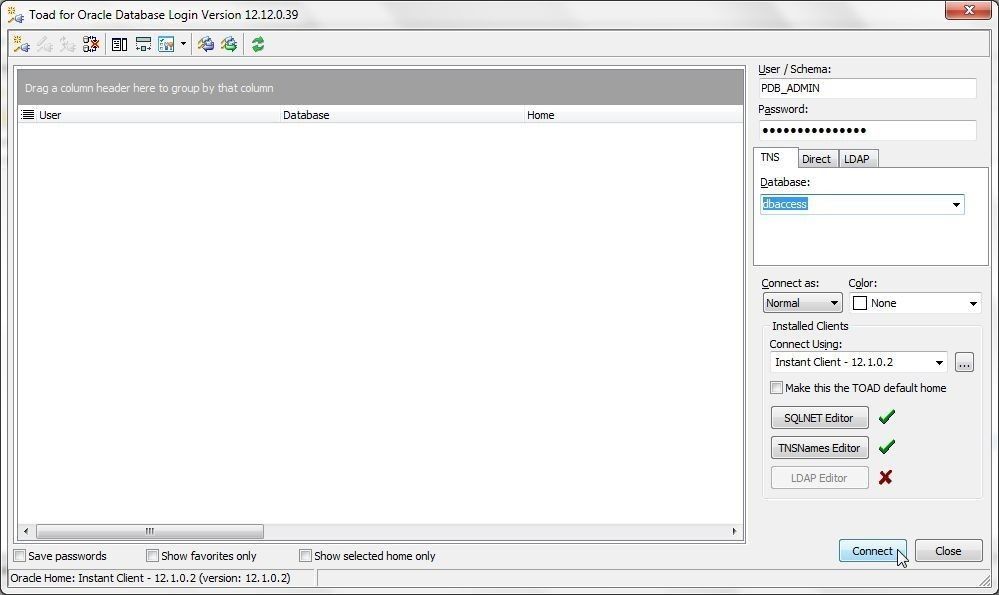Click the green checkmark next to TNSNames Editor

886,447
